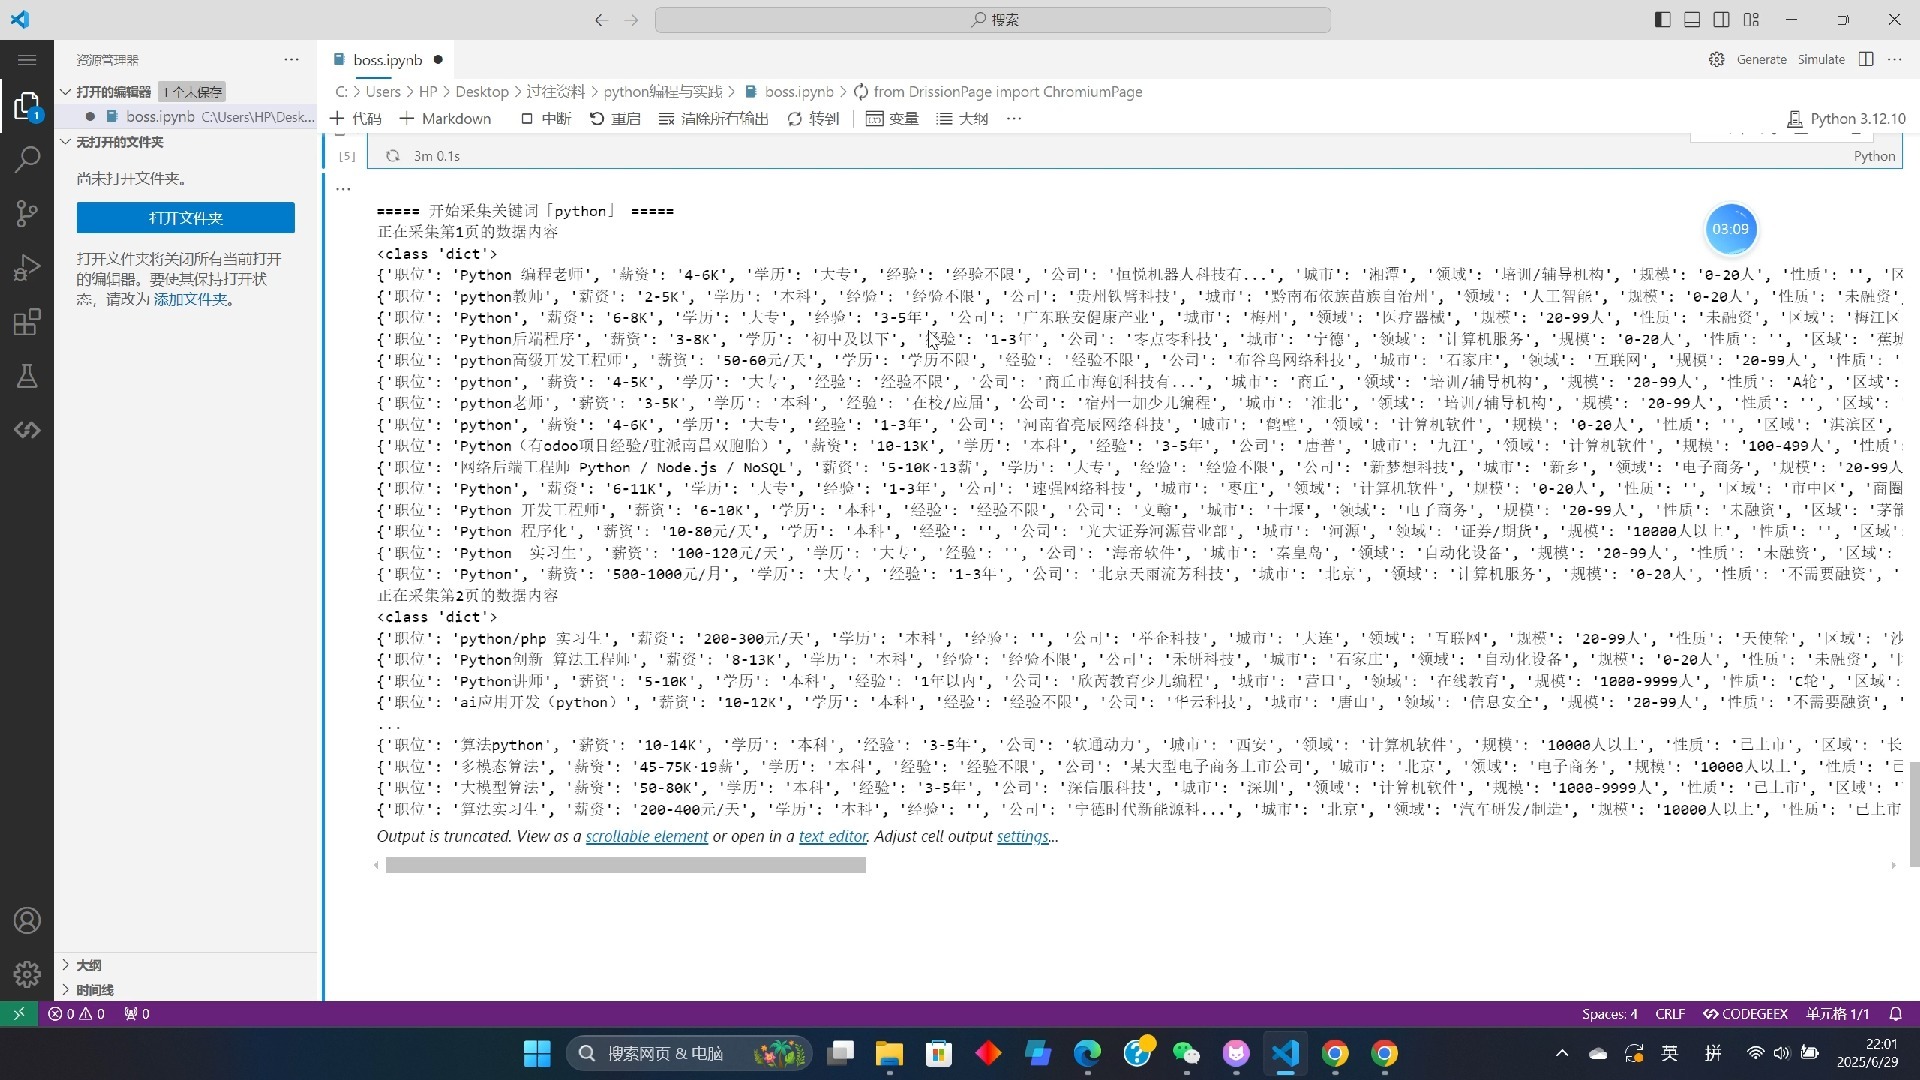Toggle the bottom panel visibility
1920x1080 pixels.
coord(1691,19)
